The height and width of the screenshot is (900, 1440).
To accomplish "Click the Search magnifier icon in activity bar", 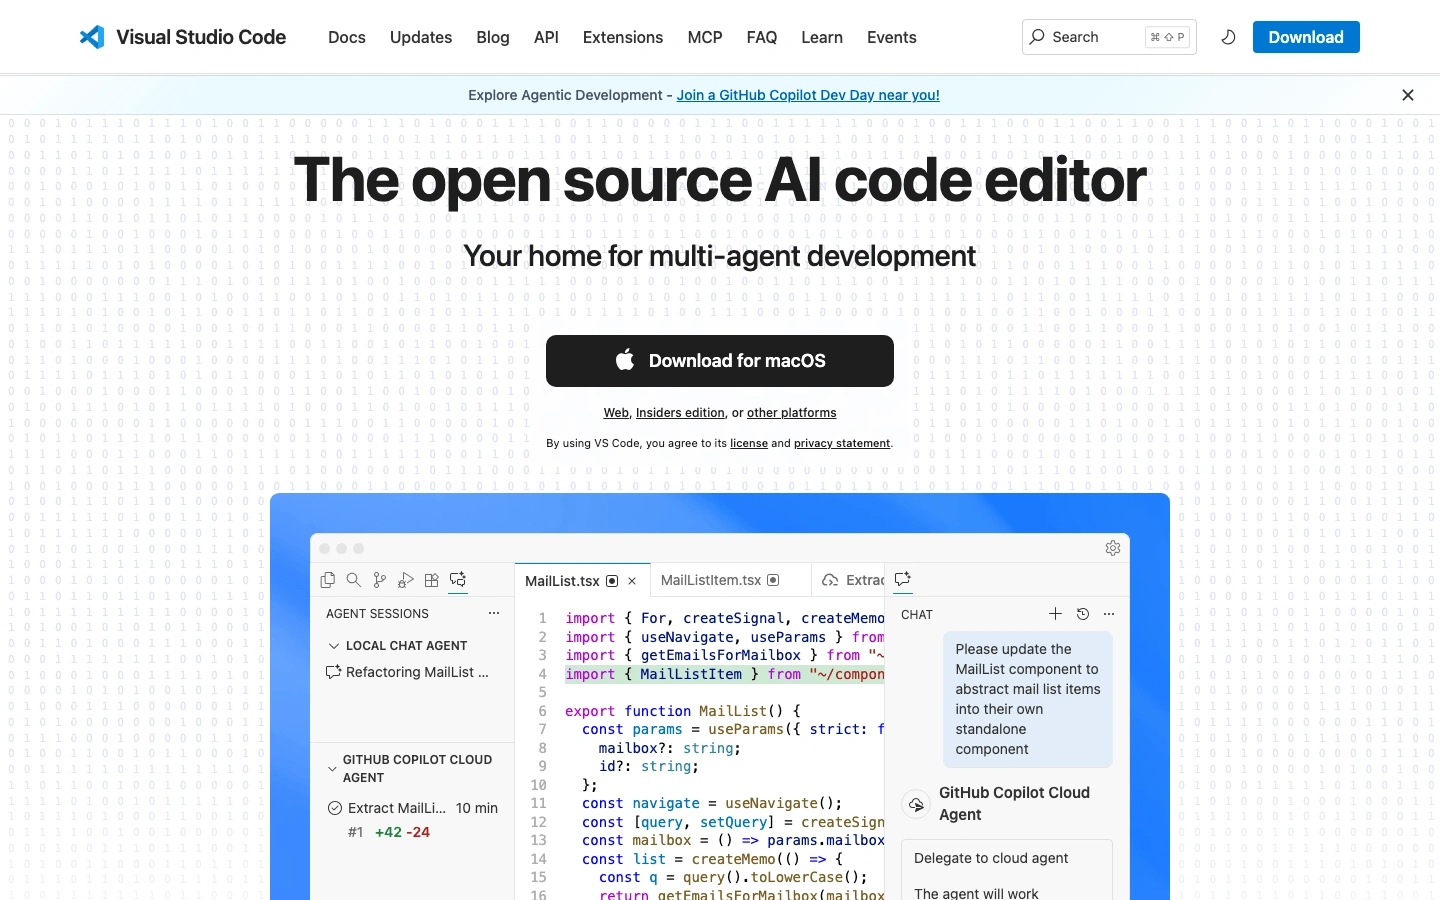I will 353,580.
